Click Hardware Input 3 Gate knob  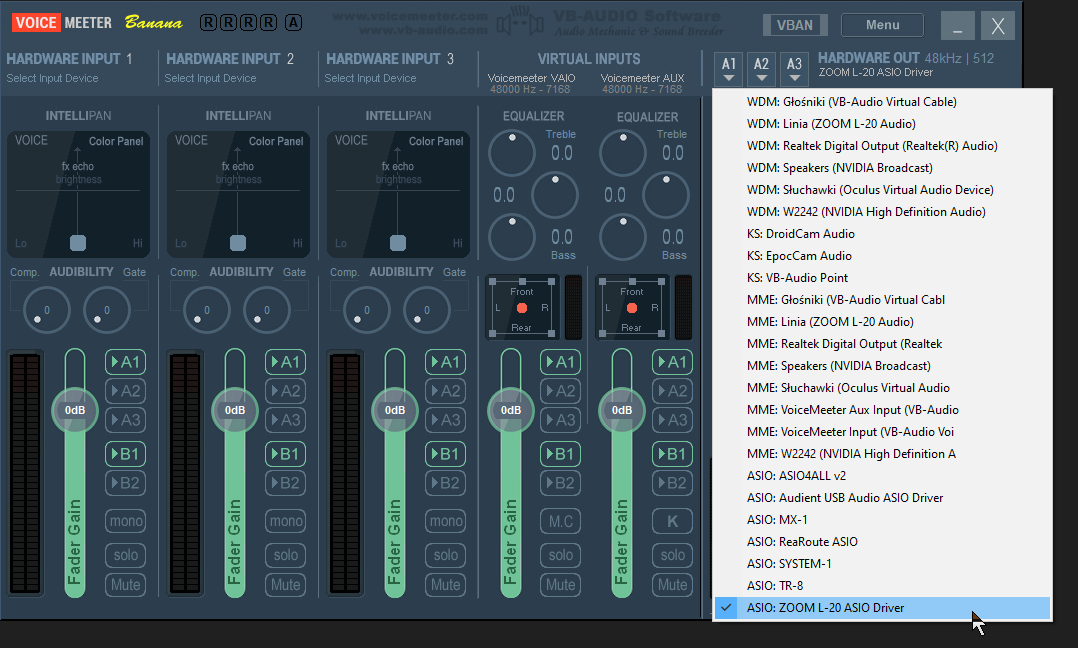(x=426, y=310)
